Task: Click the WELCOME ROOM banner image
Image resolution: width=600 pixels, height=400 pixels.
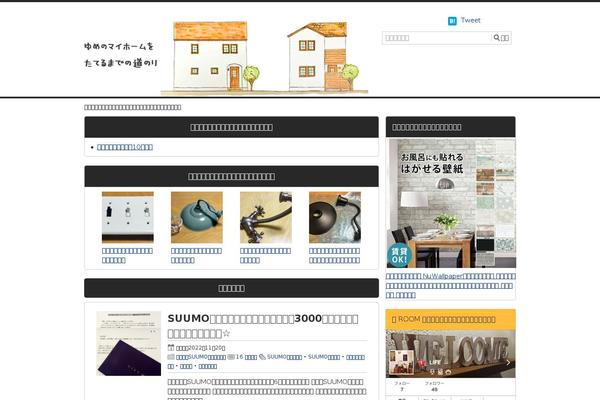Action: (451, 354)
